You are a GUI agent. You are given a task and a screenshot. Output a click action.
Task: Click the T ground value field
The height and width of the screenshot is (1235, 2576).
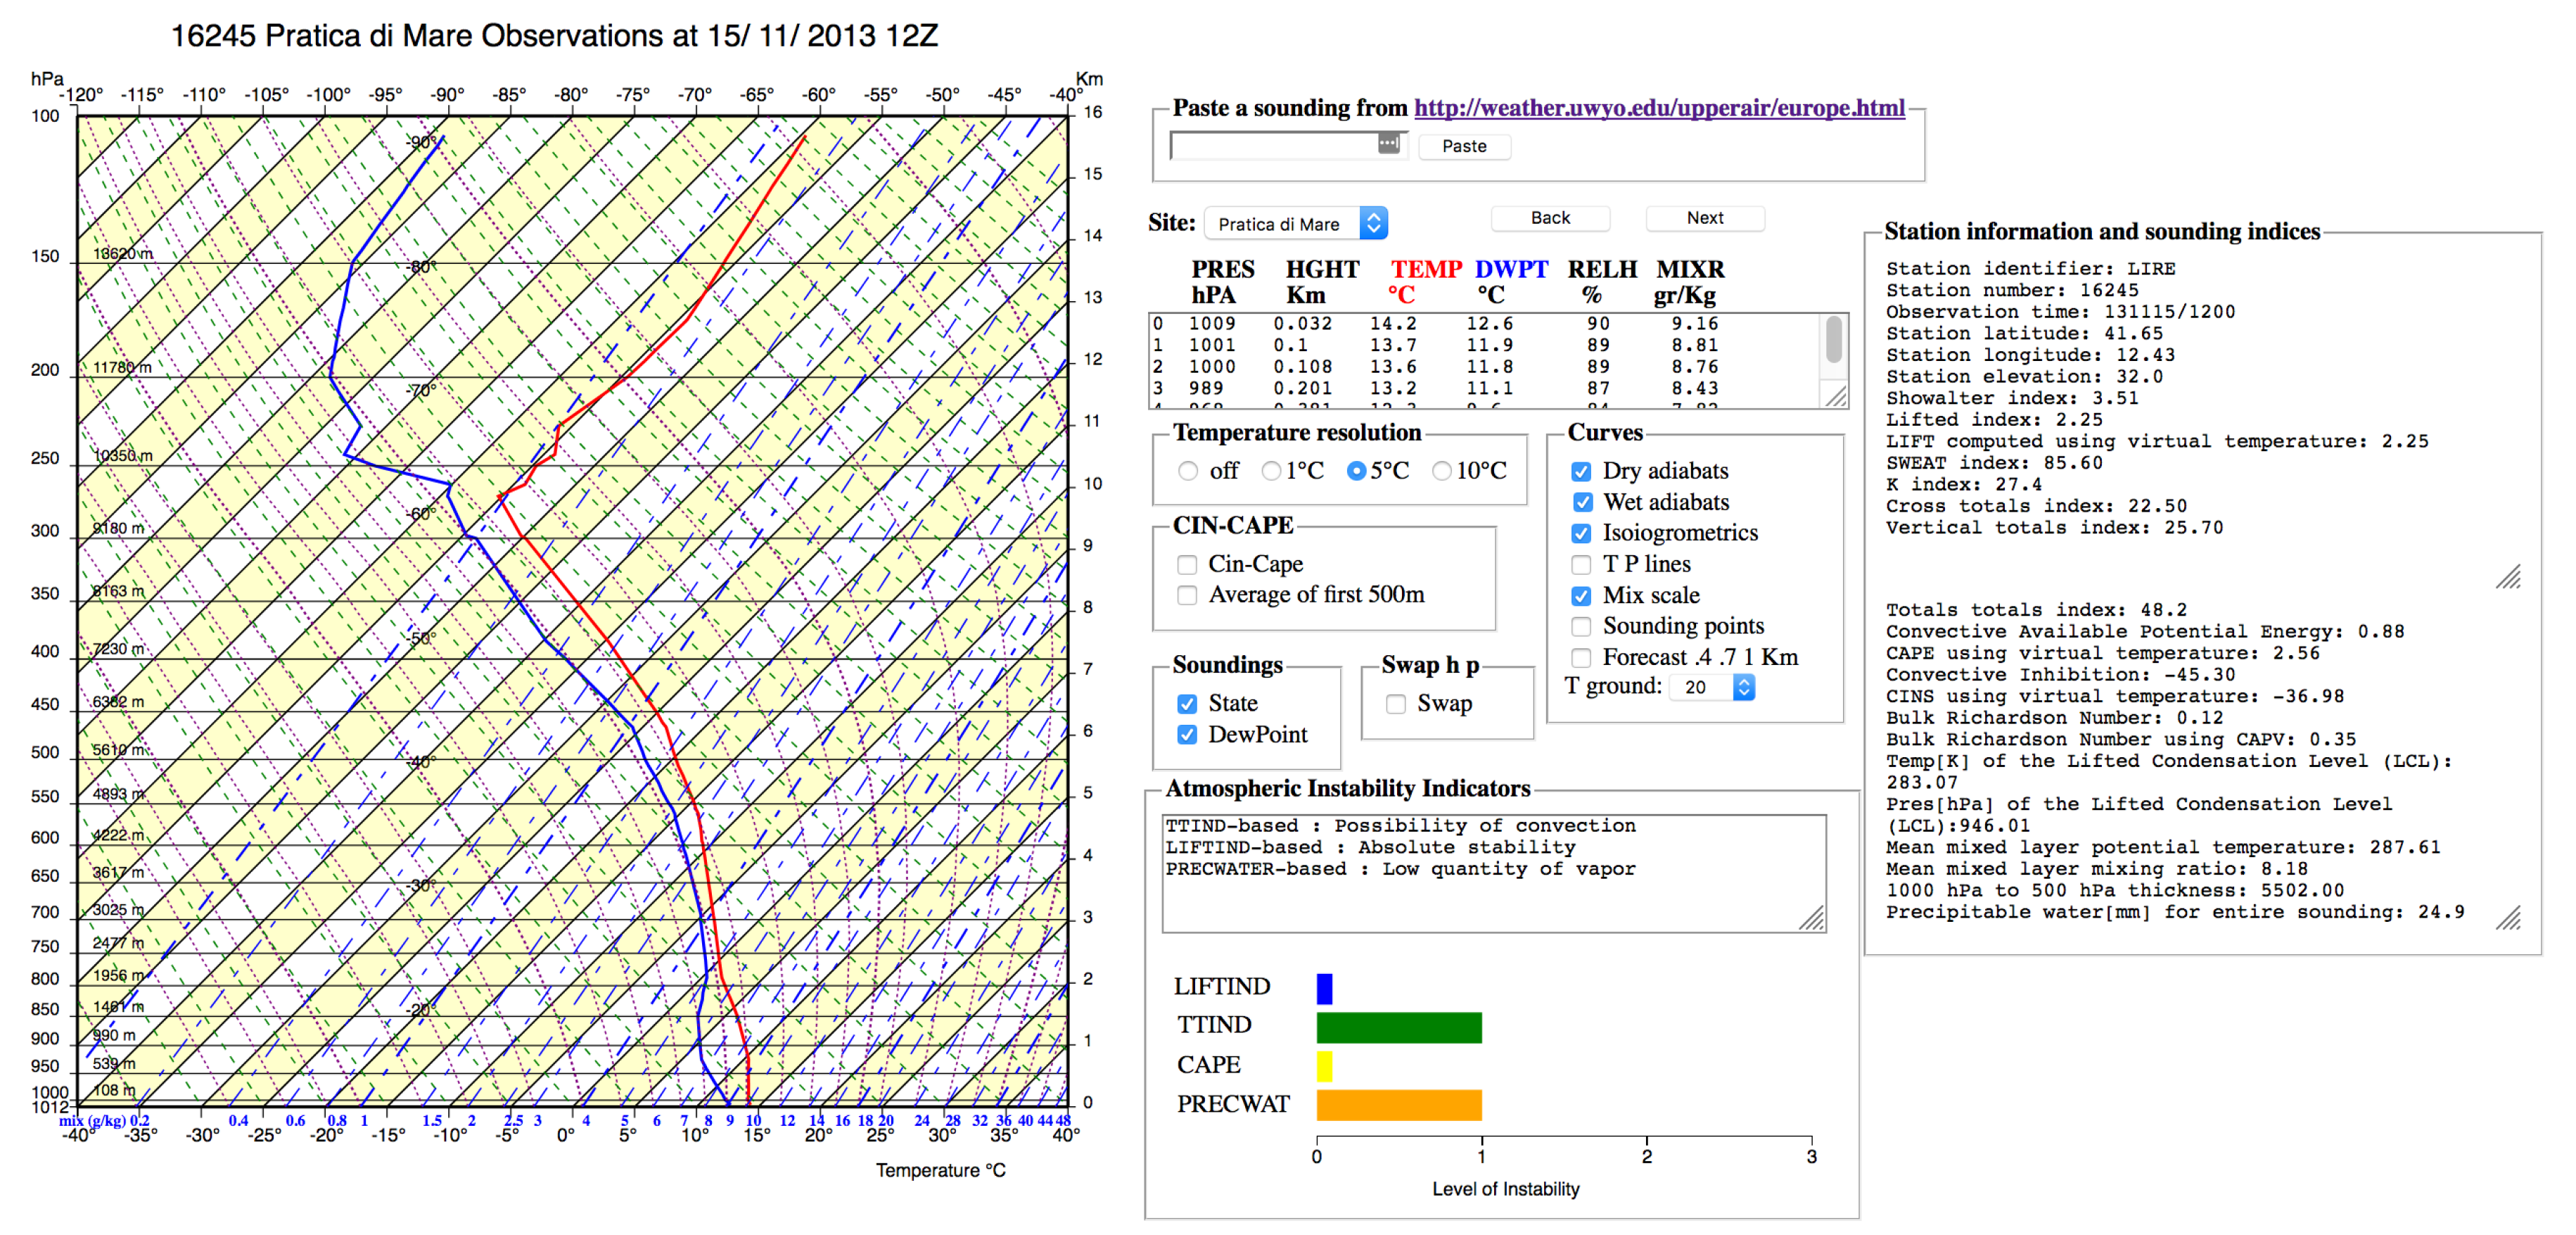pyautogui.click(x=1701, y=687)
